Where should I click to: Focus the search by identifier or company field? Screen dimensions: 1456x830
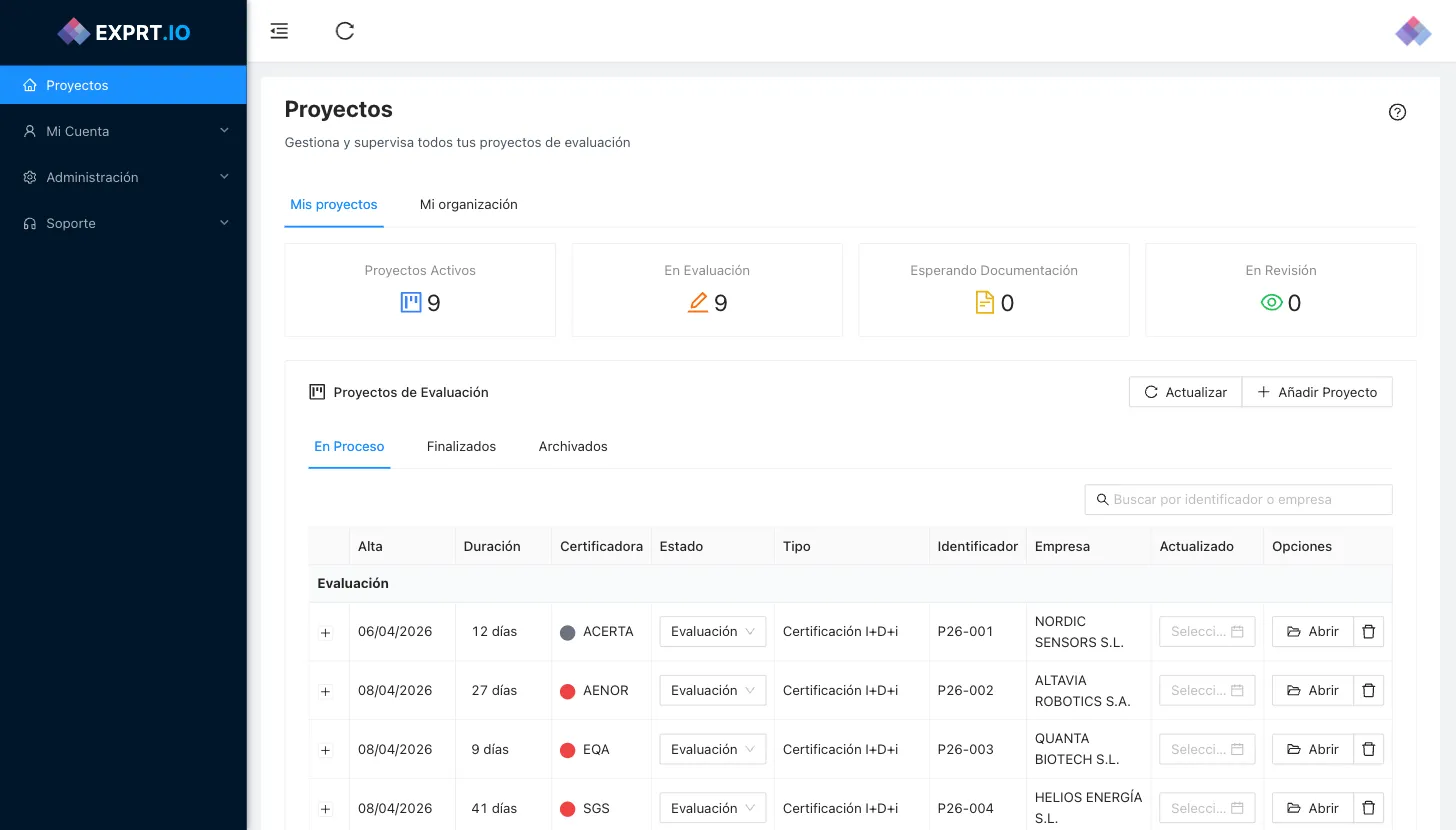point(1238,499)
